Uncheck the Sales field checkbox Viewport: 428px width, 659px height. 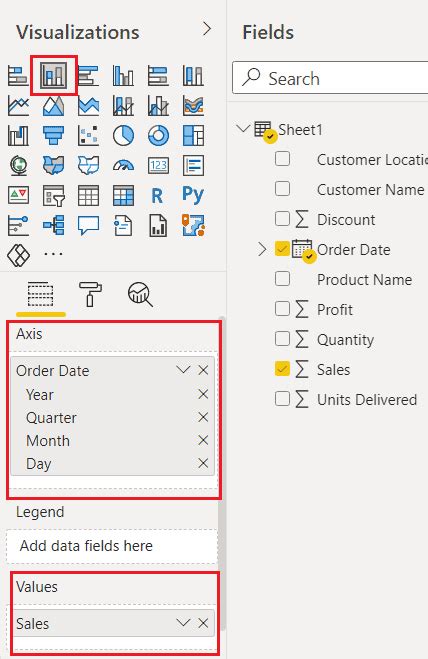click(x=282, y=369)
